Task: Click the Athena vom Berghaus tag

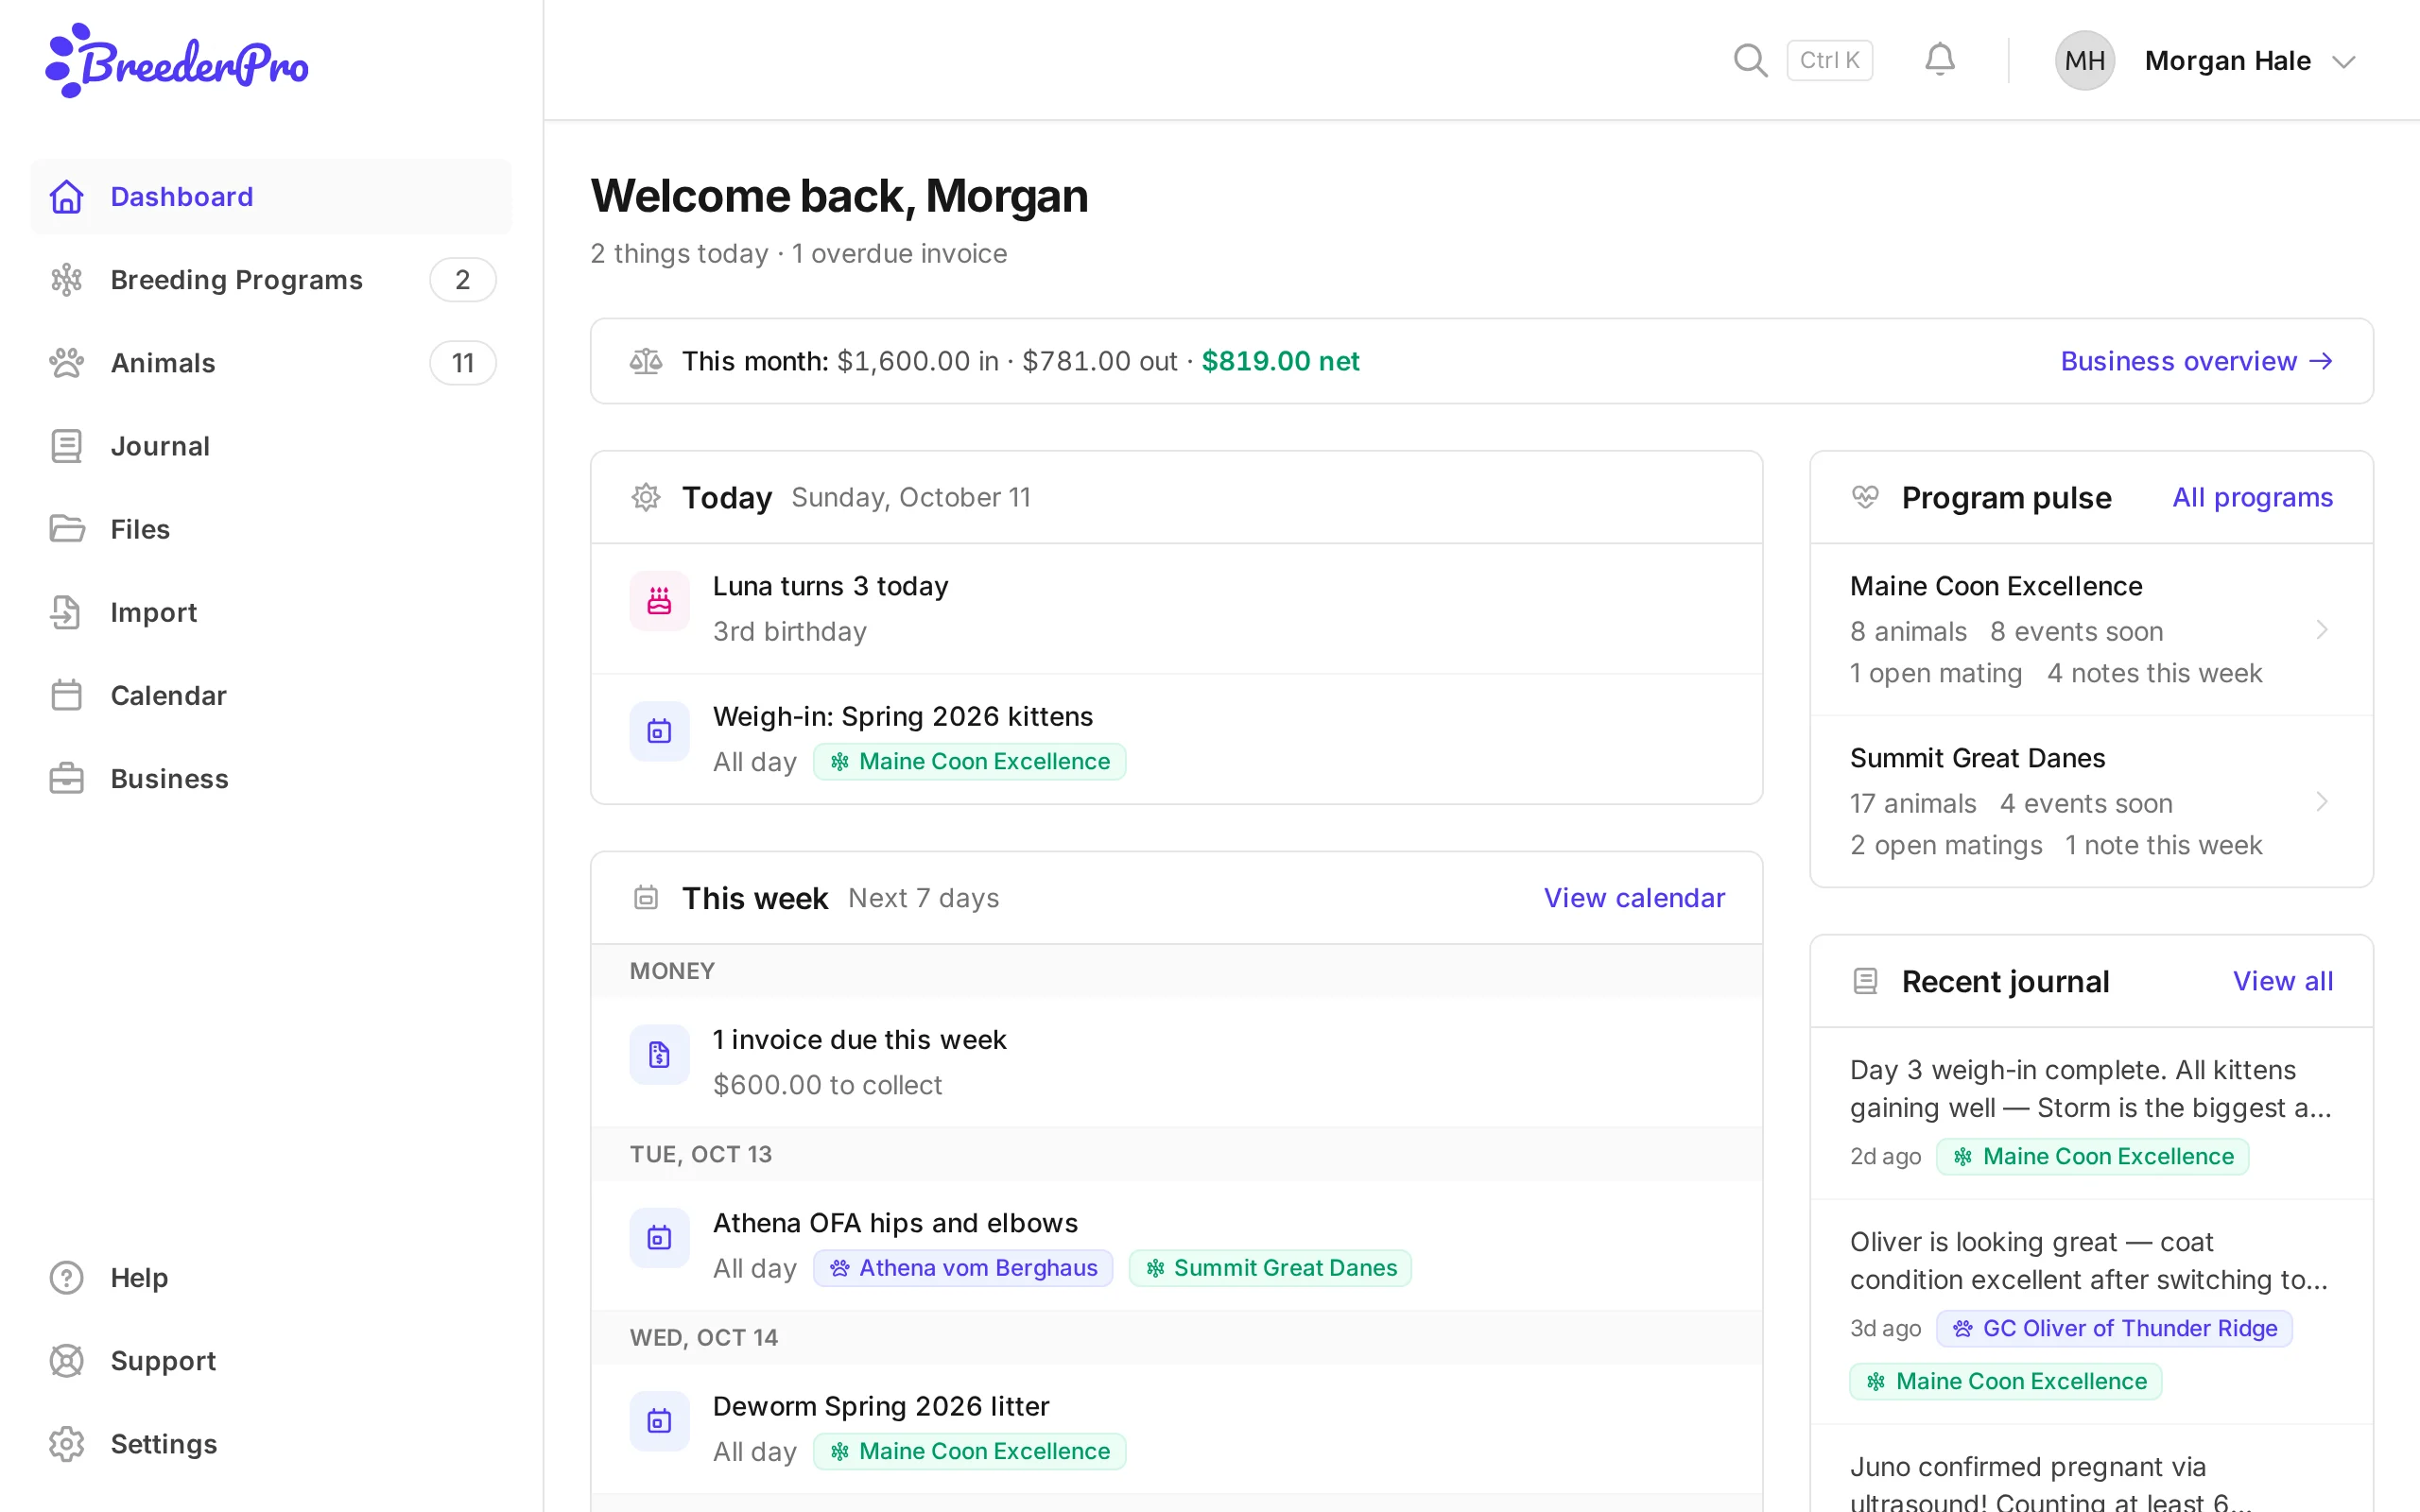Action: [x=962, y=1268]
